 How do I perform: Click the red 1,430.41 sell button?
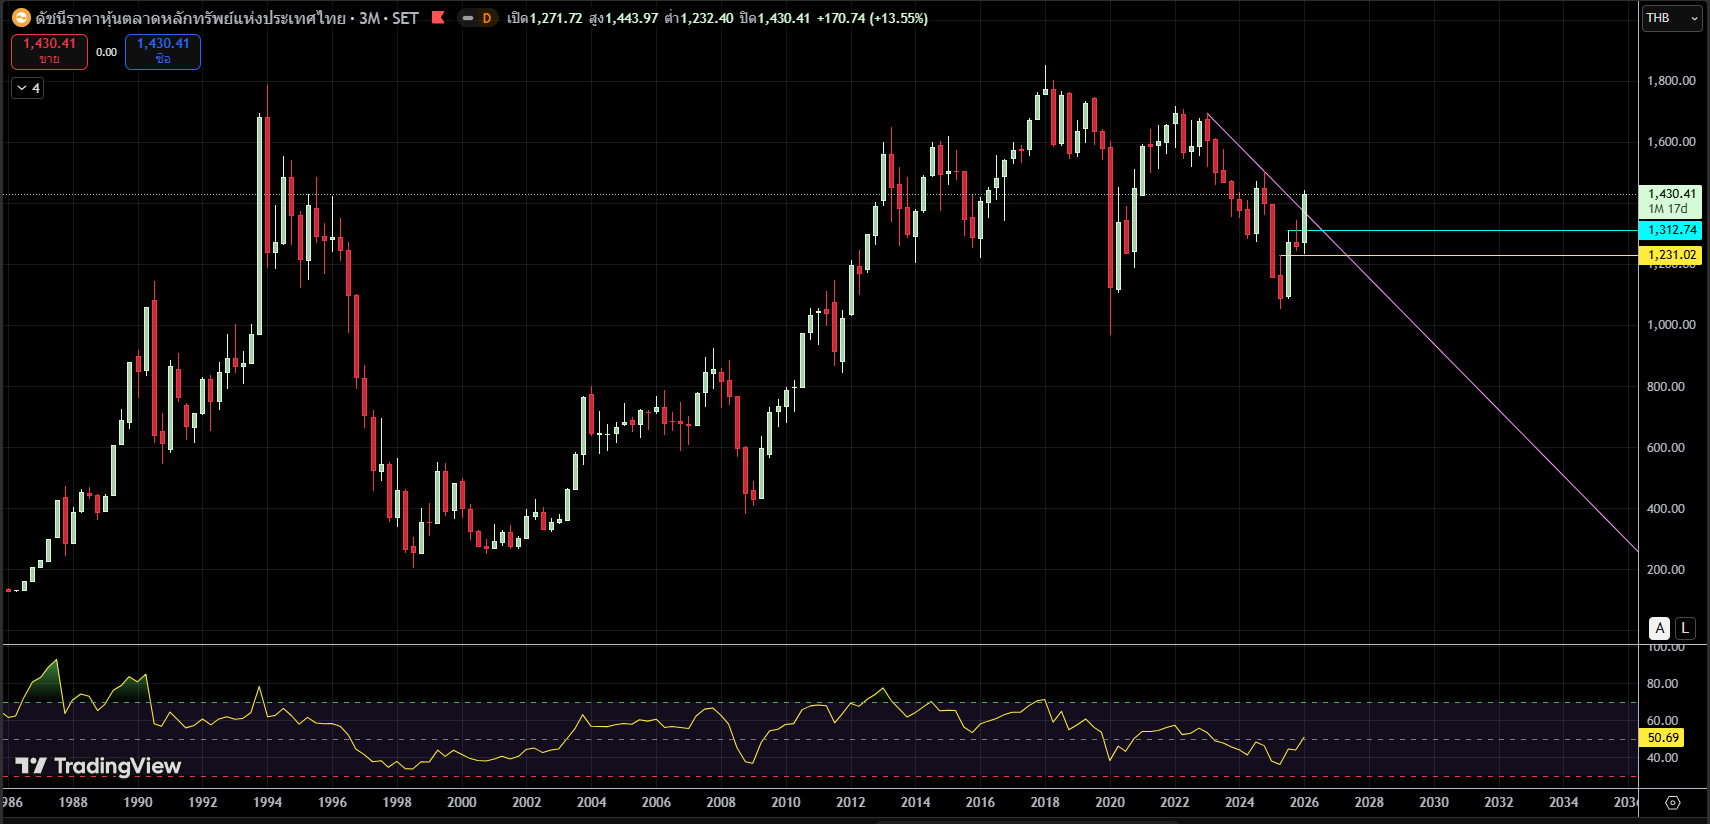50,51
